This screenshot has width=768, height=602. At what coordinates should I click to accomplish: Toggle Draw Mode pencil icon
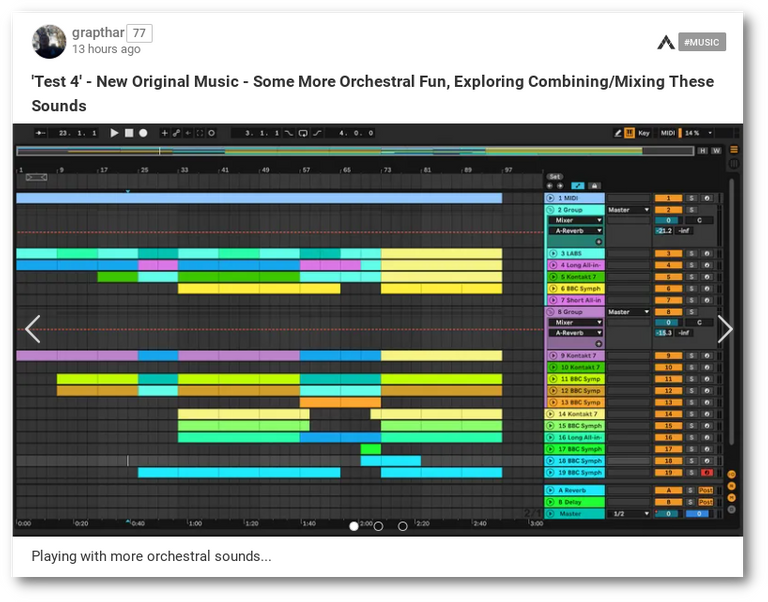pyautogui.click(x=618, y=133)
